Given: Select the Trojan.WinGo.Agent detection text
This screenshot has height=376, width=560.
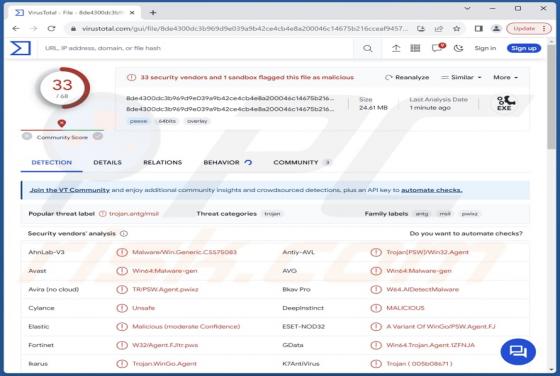Looking at the screenshot, I should point(164,364).
